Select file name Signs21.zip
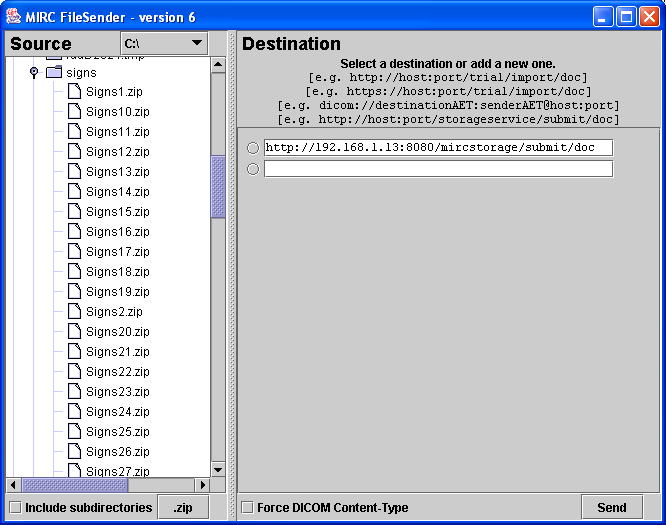Image resolution: width=666 pixels, height=525 pixels. 118,352
